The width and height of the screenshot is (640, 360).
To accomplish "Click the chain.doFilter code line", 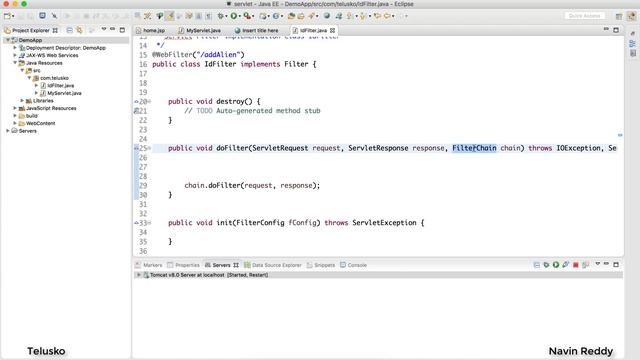I will [252, 186].
